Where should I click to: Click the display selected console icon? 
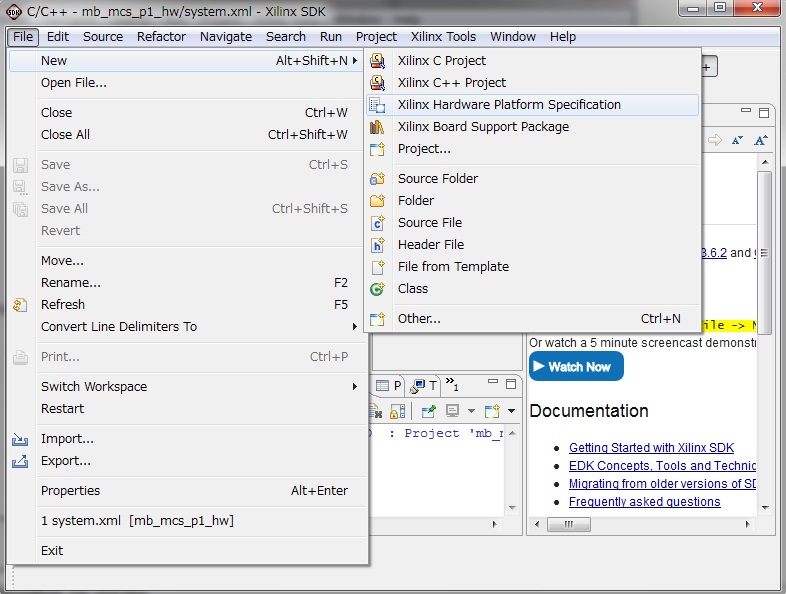click(x=453, y=412)
